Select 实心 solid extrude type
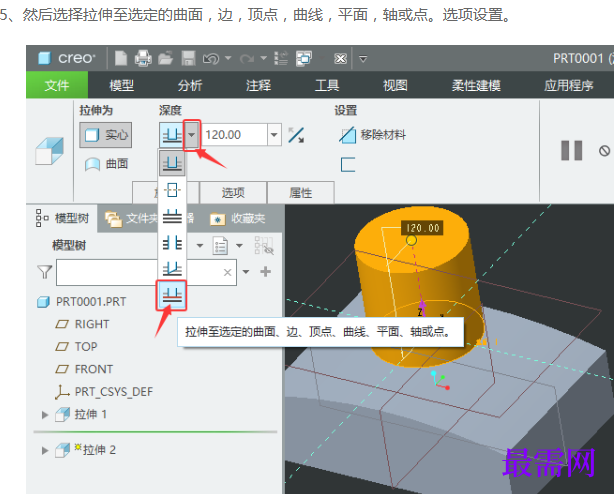614x494 pixels. [x=106, y=135]
